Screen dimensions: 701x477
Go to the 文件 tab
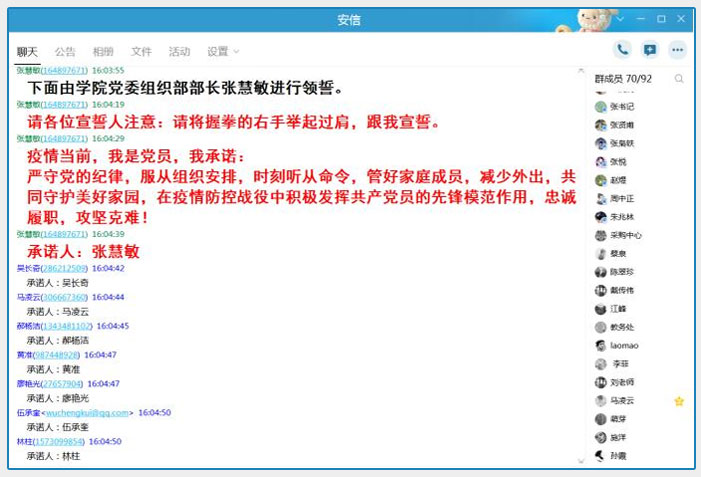[x=141, y=52]
